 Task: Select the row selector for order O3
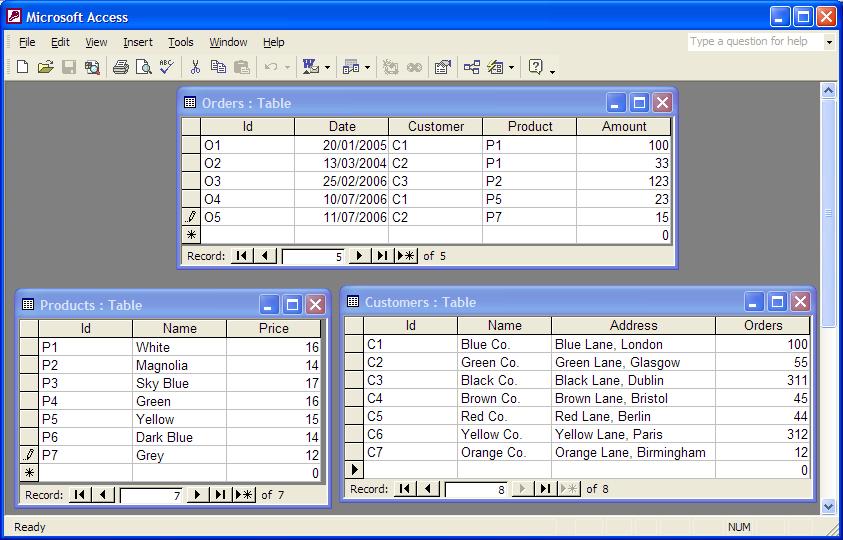click(190, 181)
